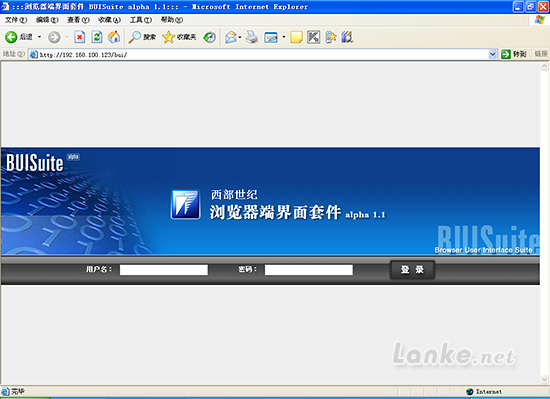Expand the Back button history dropdown arrow
The height and width of the screenshot is (399, 550).
click(39, 37)
